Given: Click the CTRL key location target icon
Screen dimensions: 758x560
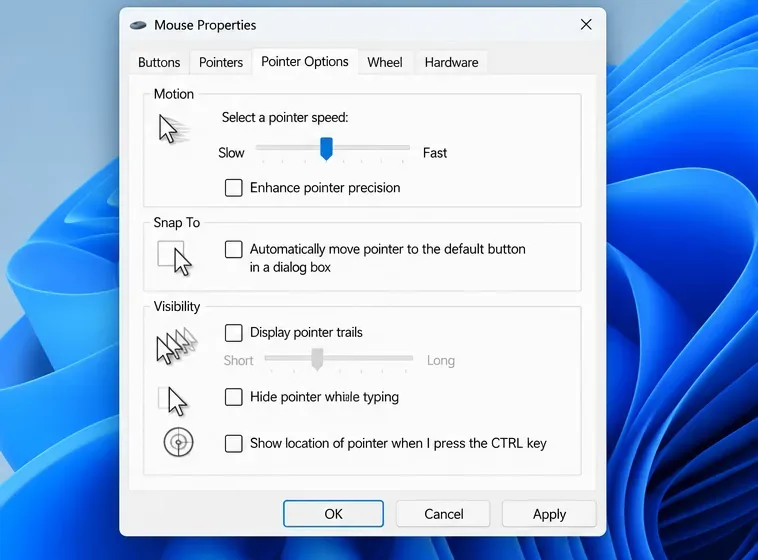Looking at the screenshot, I should [178, 442].
